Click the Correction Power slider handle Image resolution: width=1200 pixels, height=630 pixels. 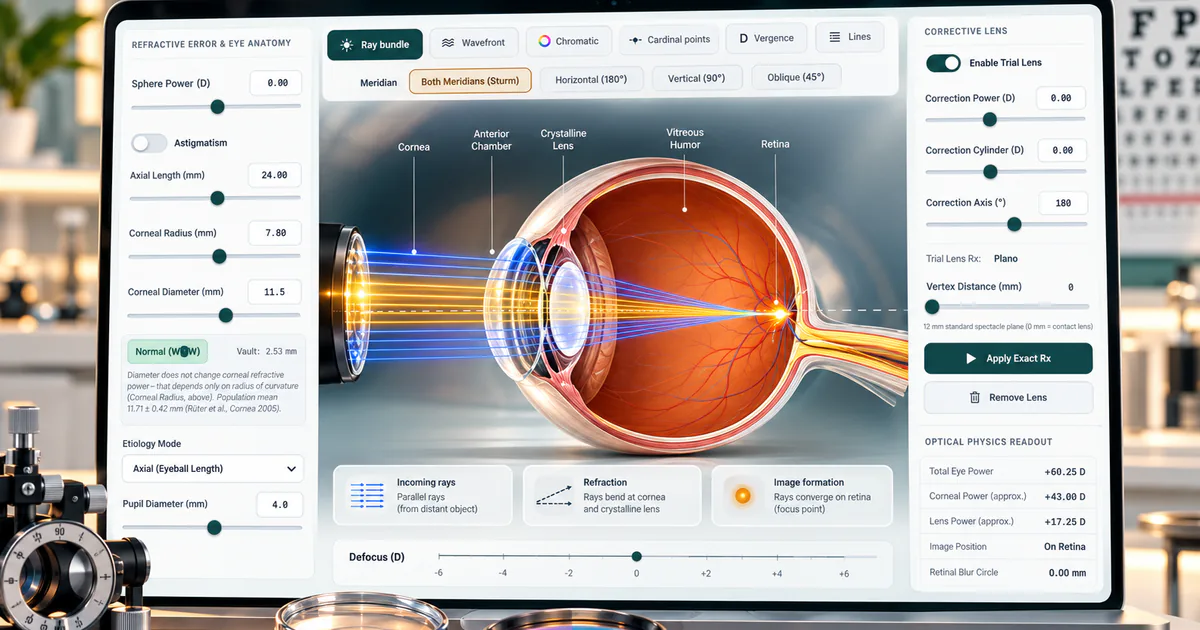tap(990, 119)
